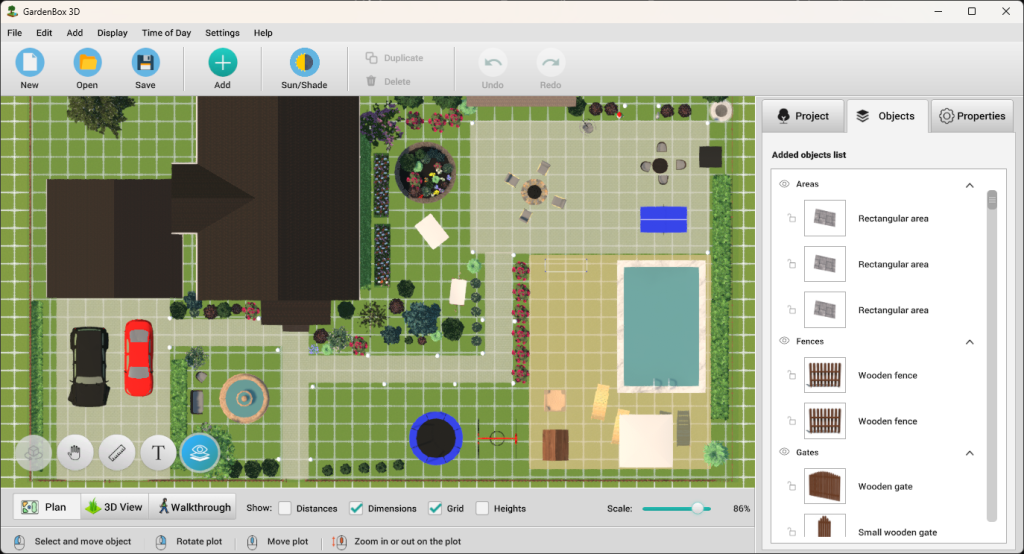Toggle visibility eye for Fences group

[784, 341]
